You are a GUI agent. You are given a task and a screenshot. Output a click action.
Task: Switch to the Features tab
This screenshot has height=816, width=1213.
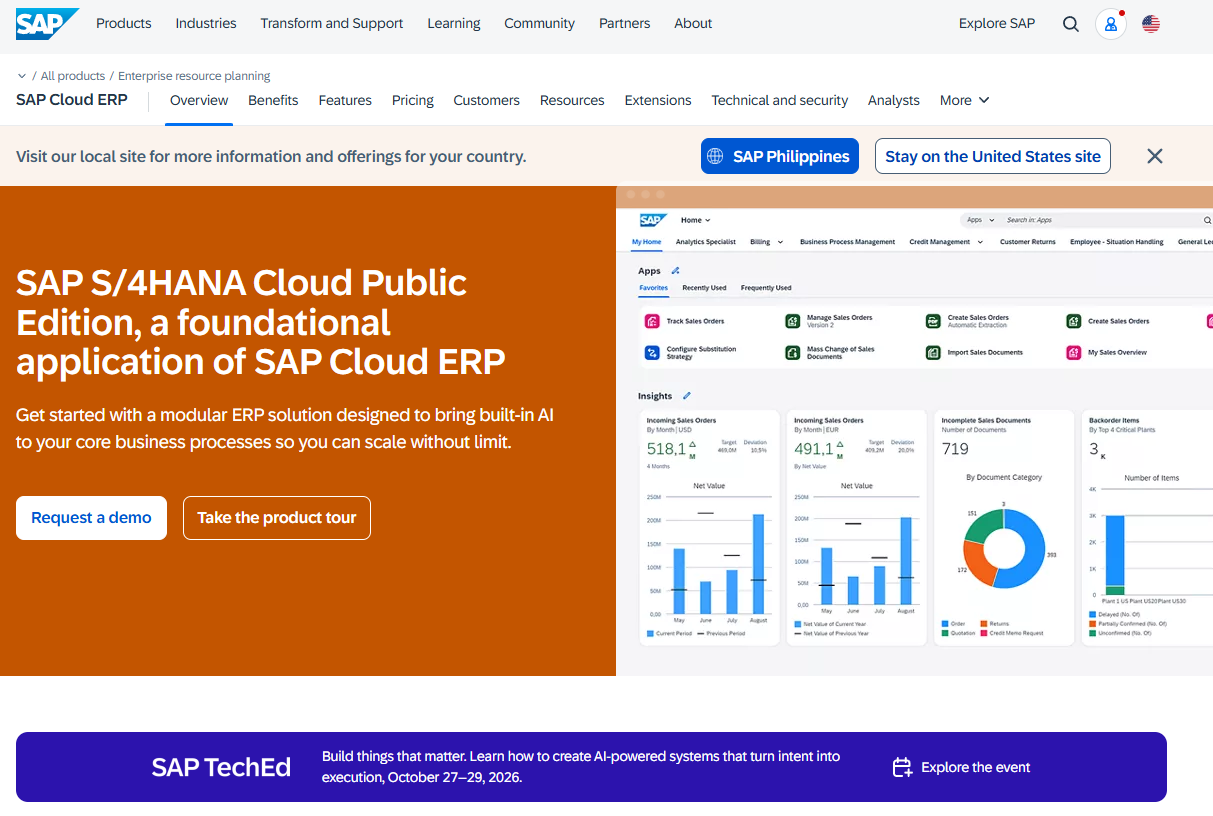click(345, 100)
